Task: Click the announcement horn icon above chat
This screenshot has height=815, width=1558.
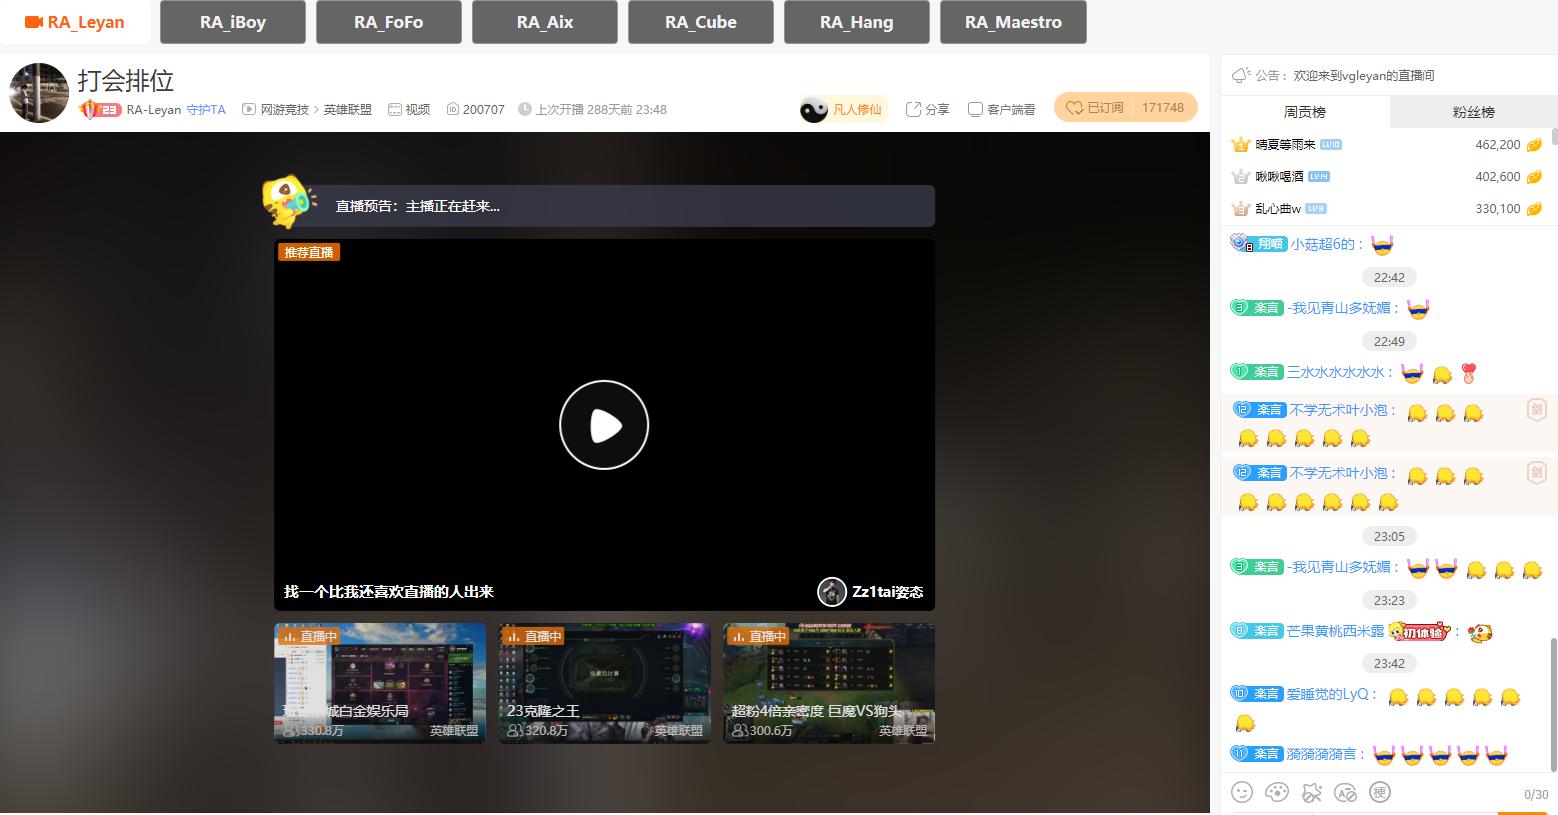Action: tap(1240, 74)
